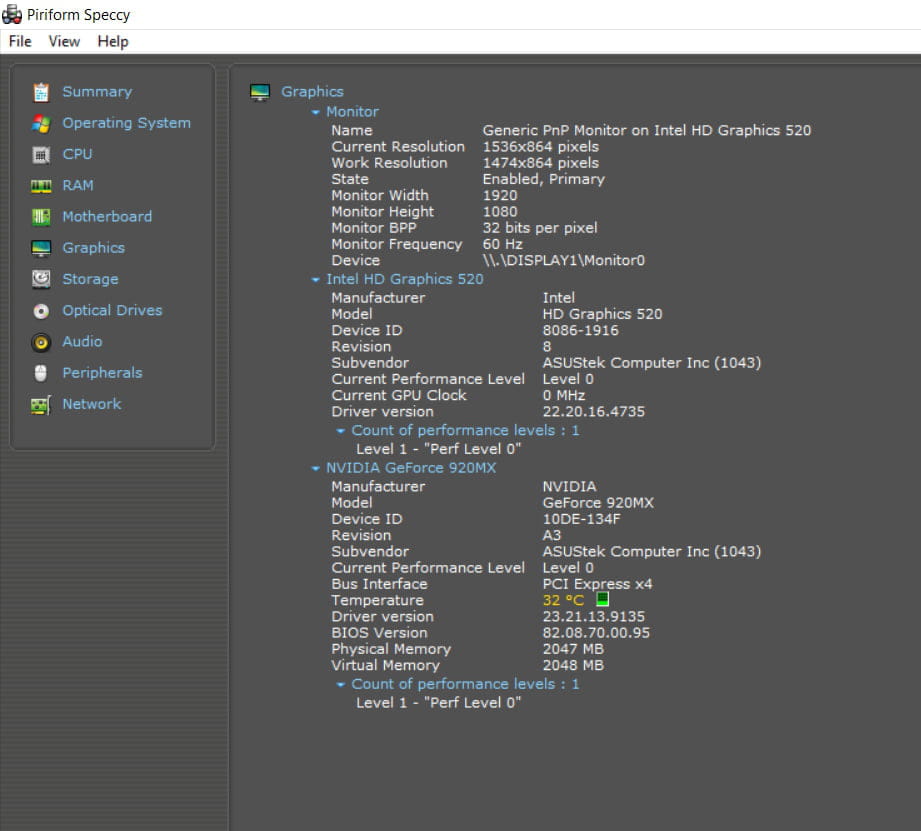Viewport: 921px width, 831px height.
Task: Collapse the Monitor section arrow
Action: 316,113
